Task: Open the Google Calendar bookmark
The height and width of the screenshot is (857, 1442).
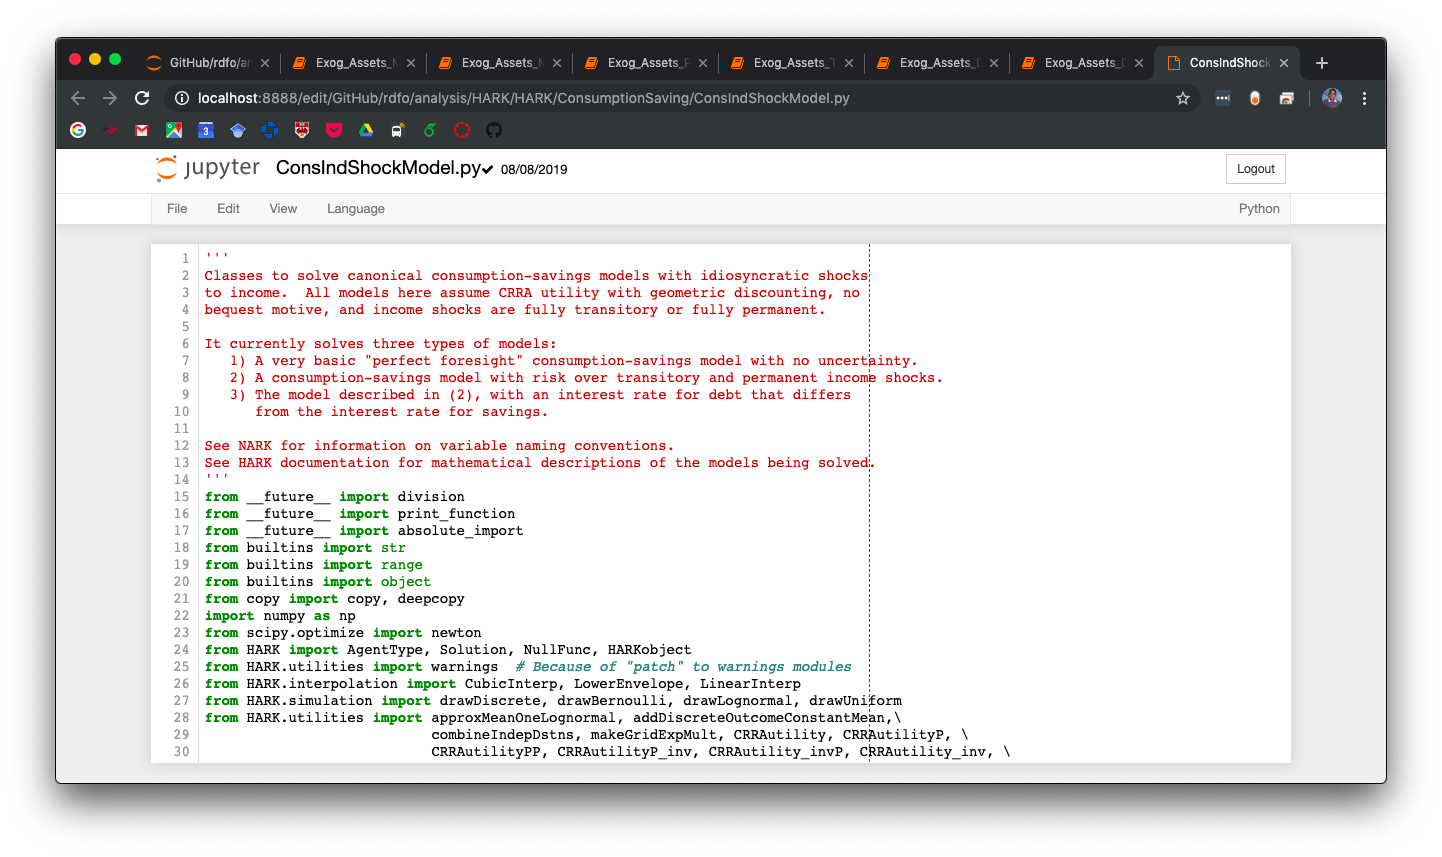Action: click(x=205, y=130)
